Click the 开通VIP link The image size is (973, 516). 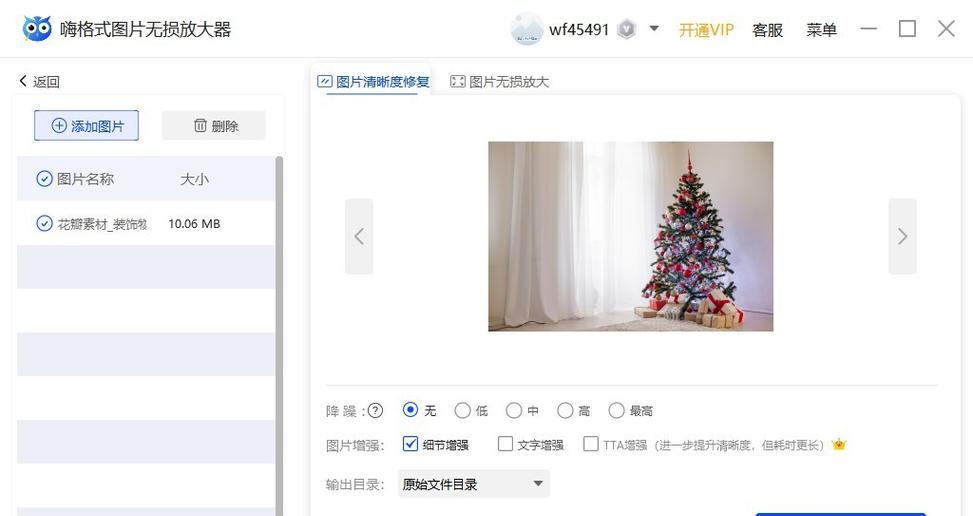pyautogui.click(x=706, y=30)
